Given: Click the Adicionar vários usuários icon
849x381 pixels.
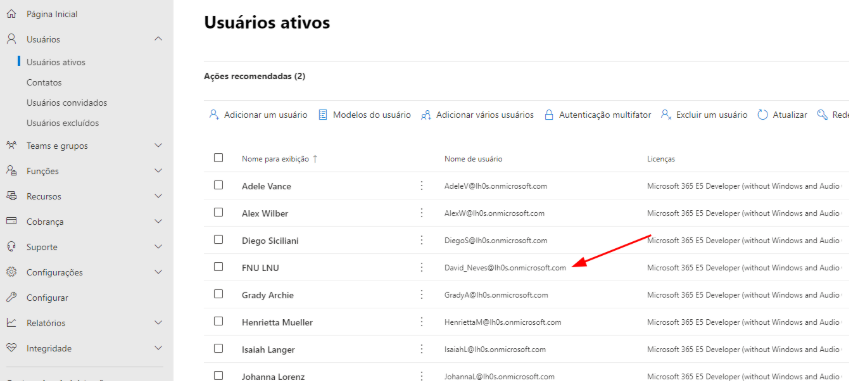Looking at the screenshot, I should 426,115.
